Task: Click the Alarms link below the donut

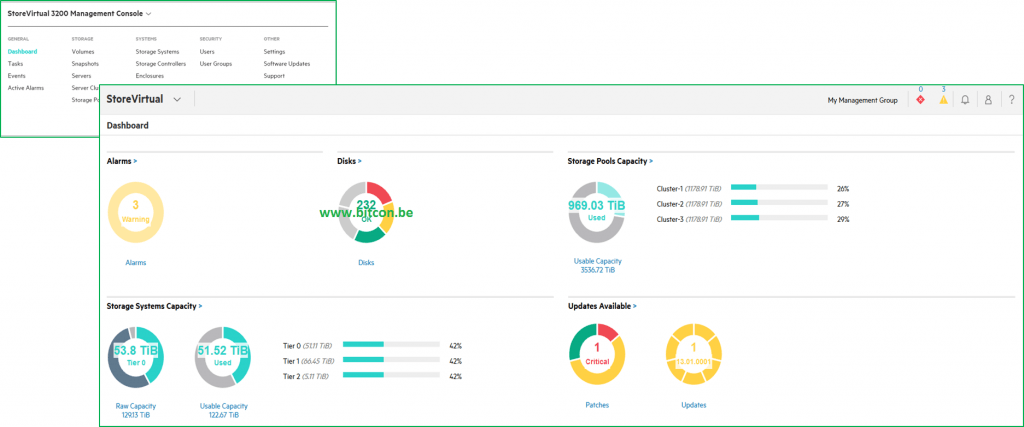Action: point(136,263)
